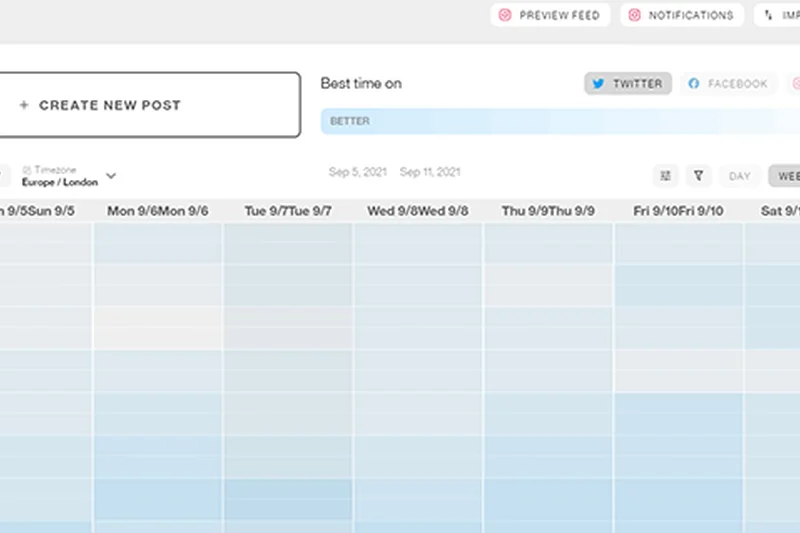Open the calendar filter funnel icon
The image size is (800, 533).
[699, 176]
